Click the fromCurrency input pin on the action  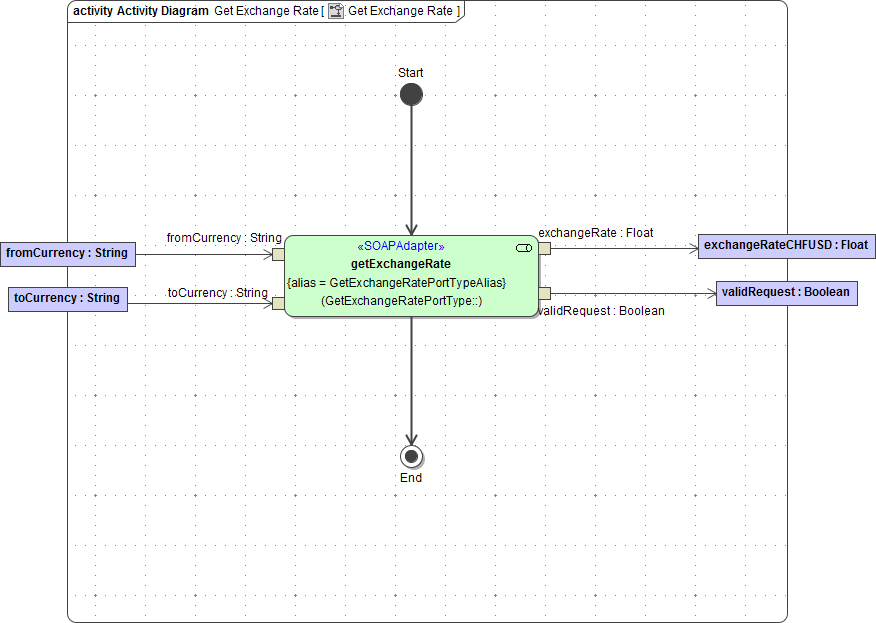point(277,253)
